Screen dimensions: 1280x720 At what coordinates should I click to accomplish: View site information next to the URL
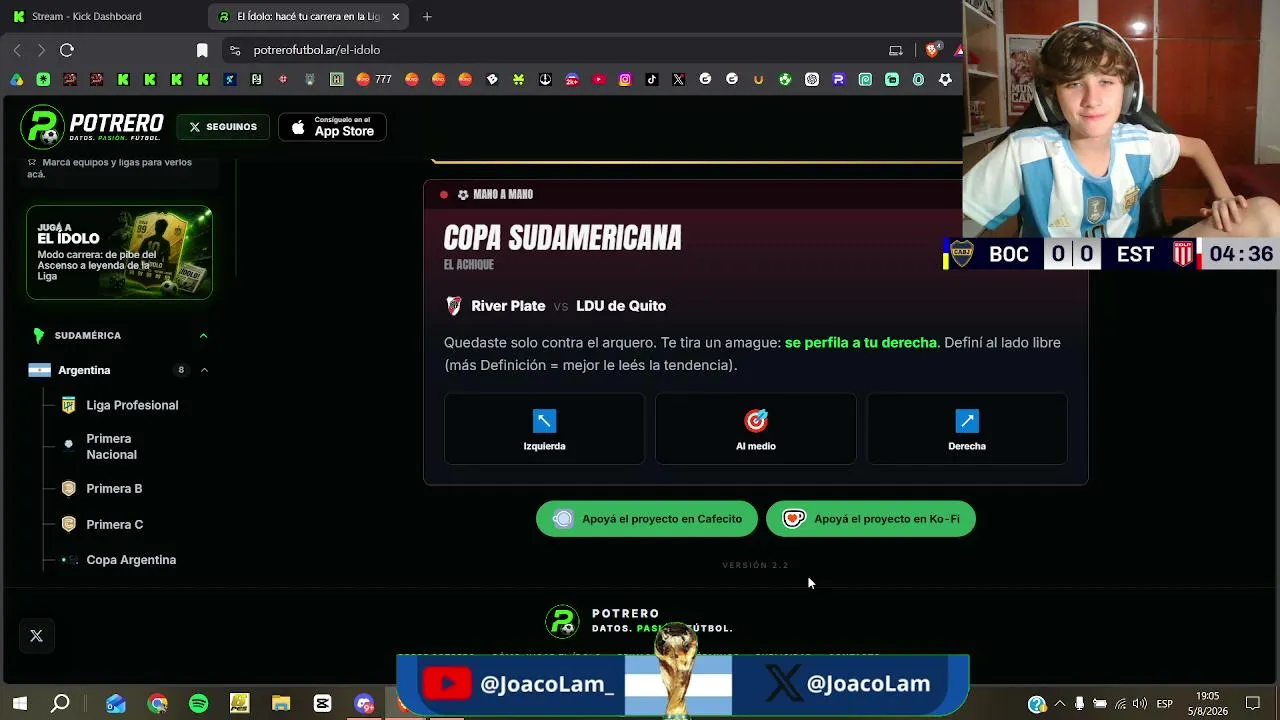pos(235,50)
